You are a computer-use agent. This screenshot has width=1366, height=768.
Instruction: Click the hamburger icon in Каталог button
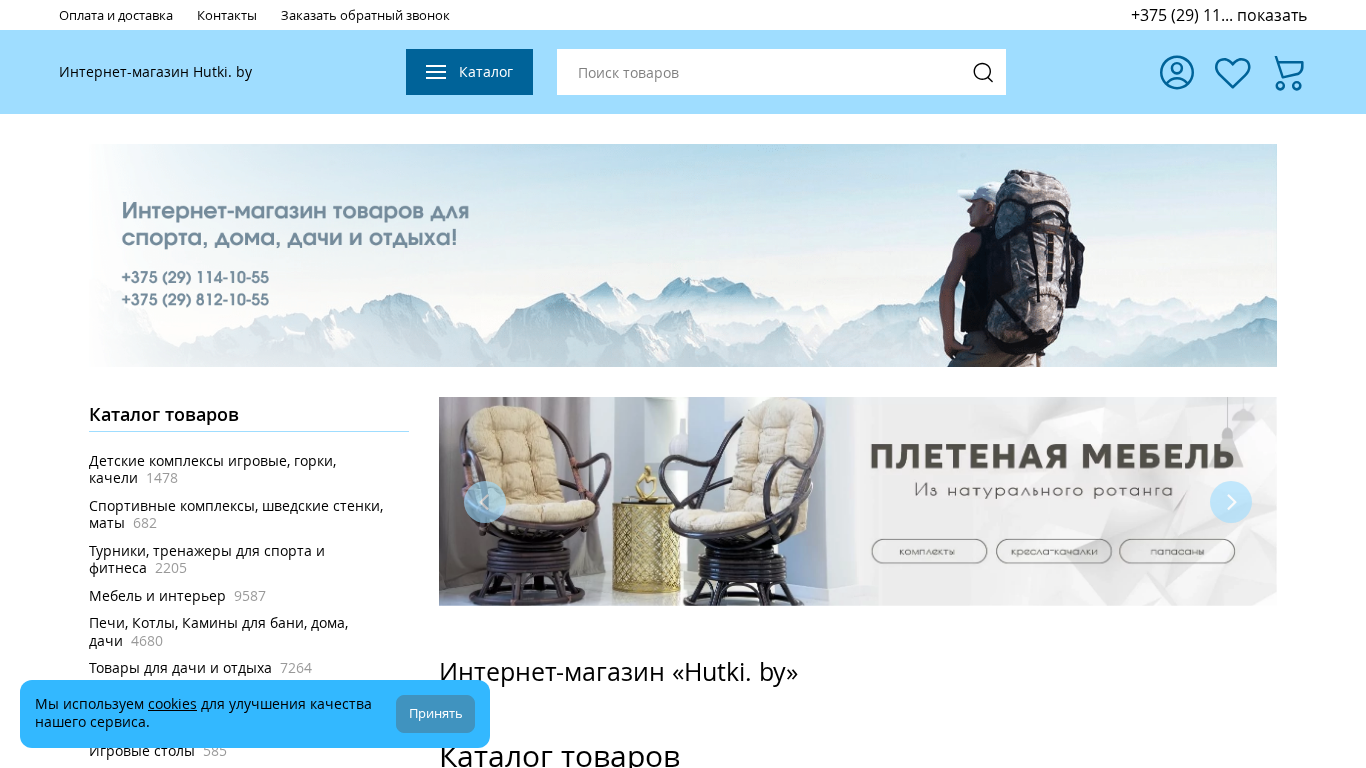click(x=436, y=72)
